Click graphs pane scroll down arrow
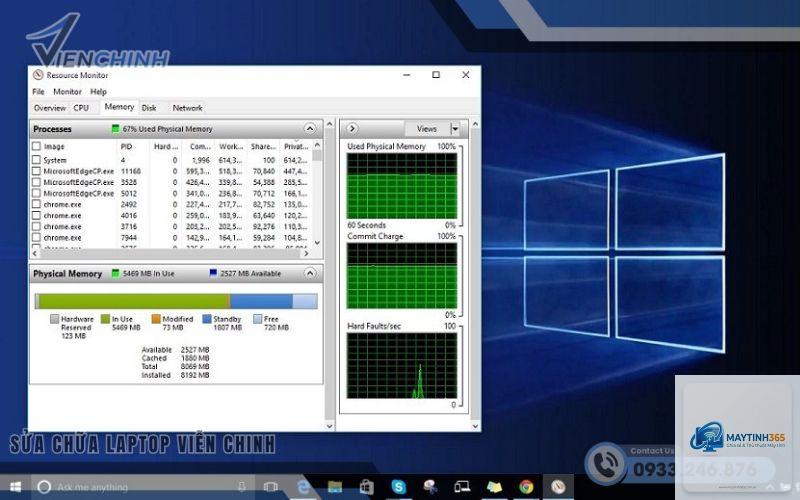This screenshot has width=800, height=500. tap(475, 426)
